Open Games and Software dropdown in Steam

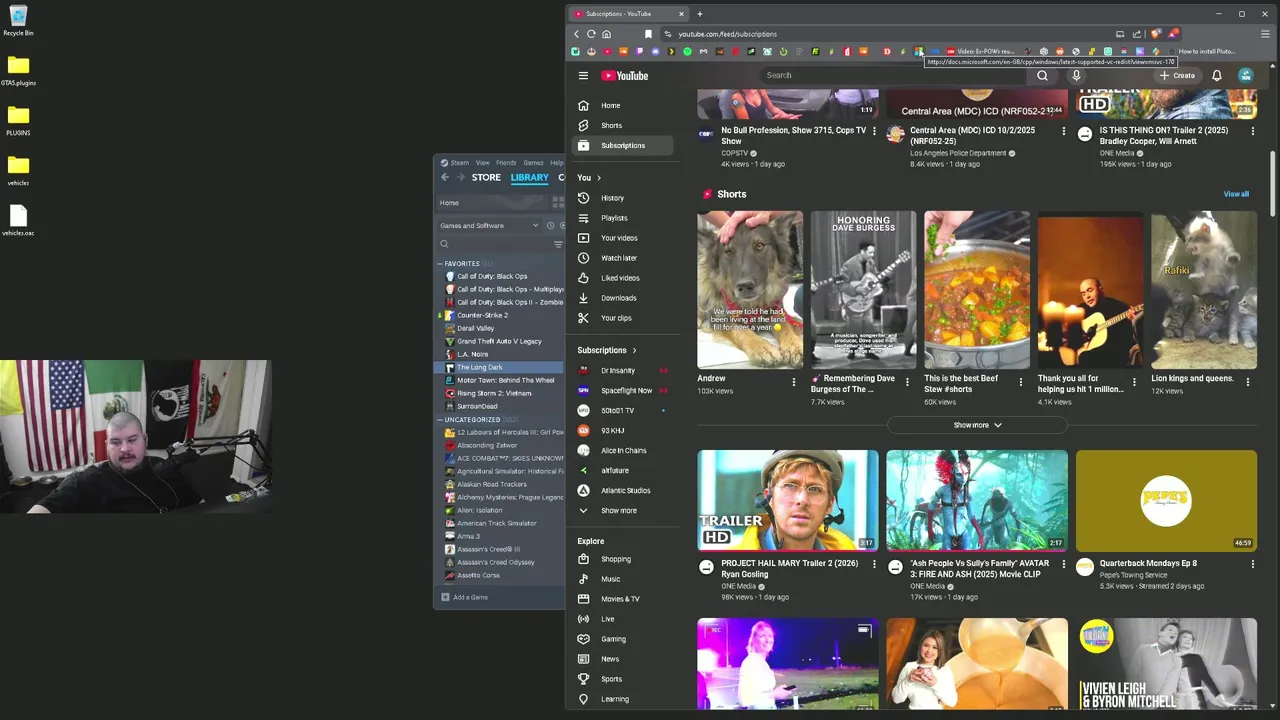pyautogui.click(x=489, y=225)
